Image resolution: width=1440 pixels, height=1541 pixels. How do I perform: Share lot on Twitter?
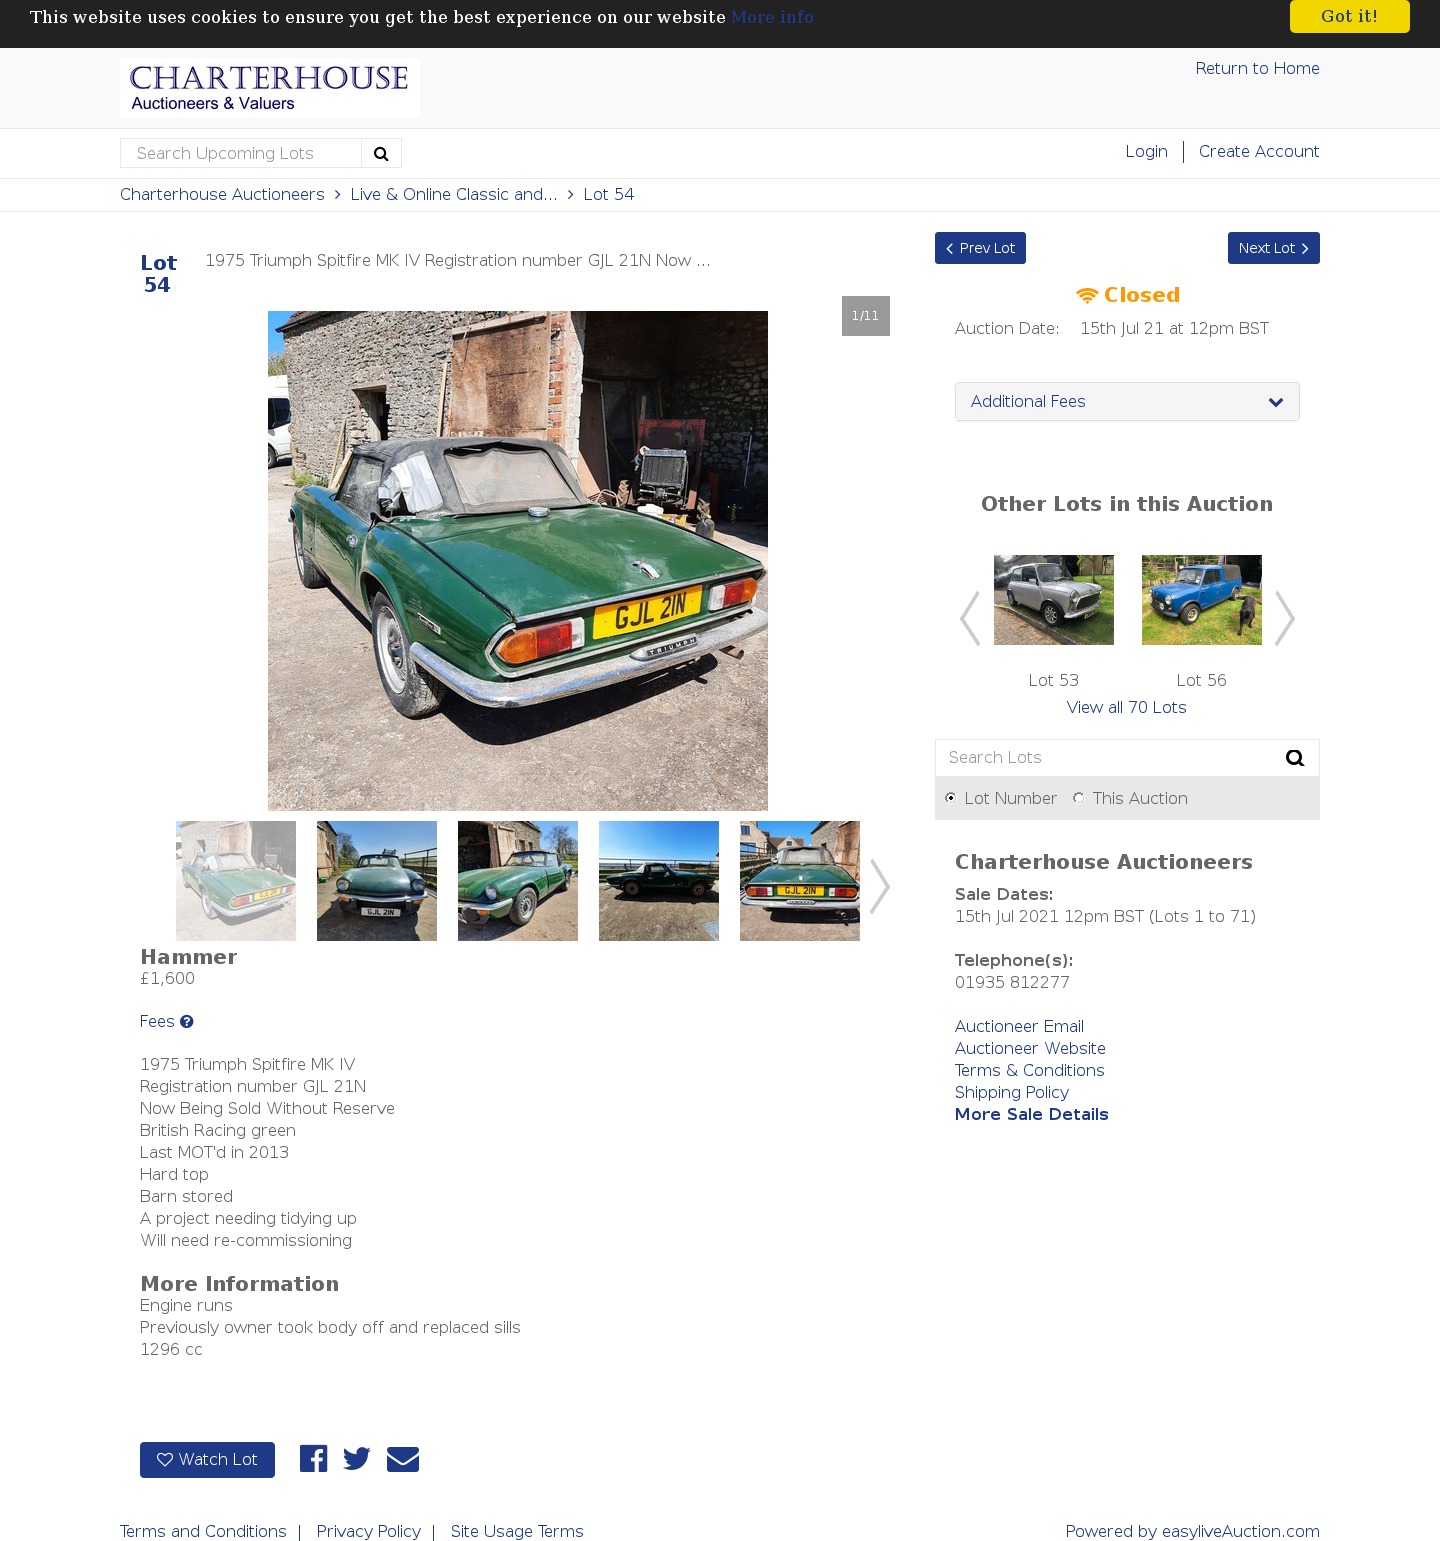coord(357,1459)
